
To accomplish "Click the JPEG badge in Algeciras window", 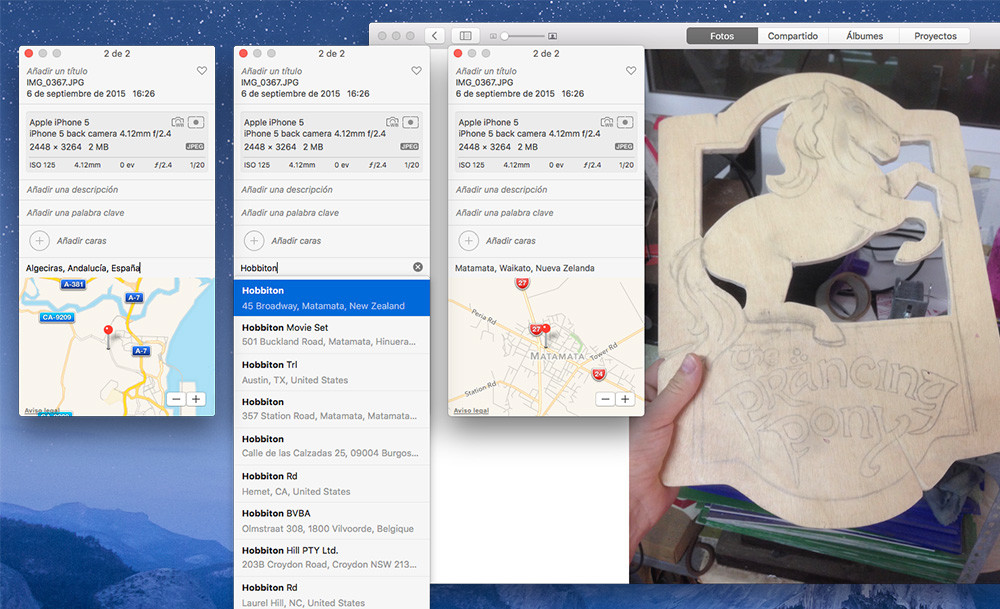I will (195, 147).
